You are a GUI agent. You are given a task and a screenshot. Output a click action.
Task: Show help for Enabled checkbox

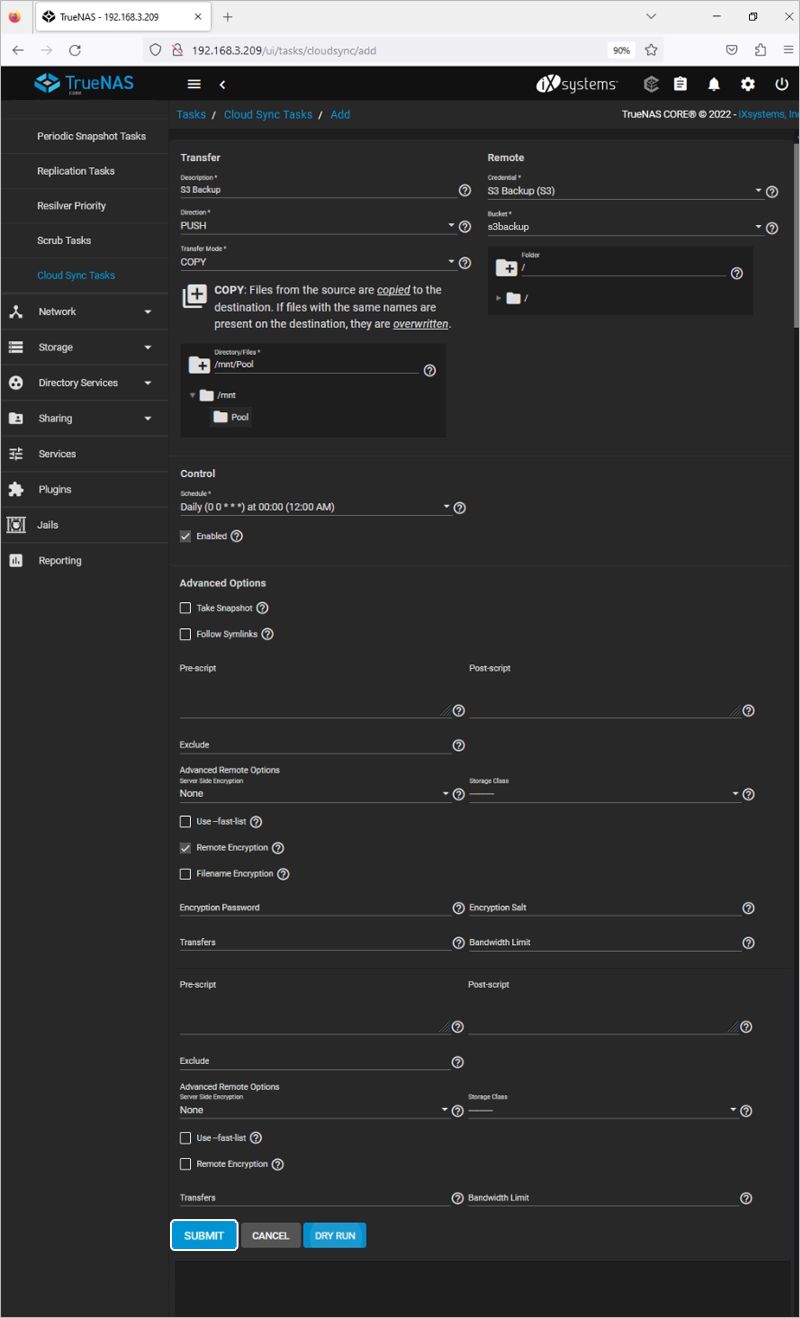pos(237,536)
